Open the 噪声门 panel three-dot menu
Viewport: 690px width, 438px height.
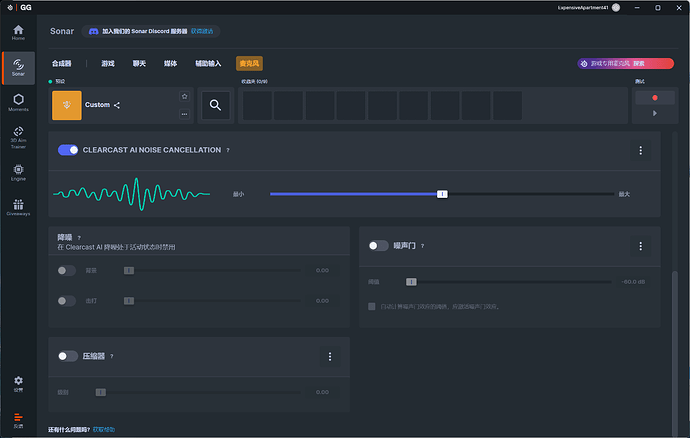[x=640, y=245]
